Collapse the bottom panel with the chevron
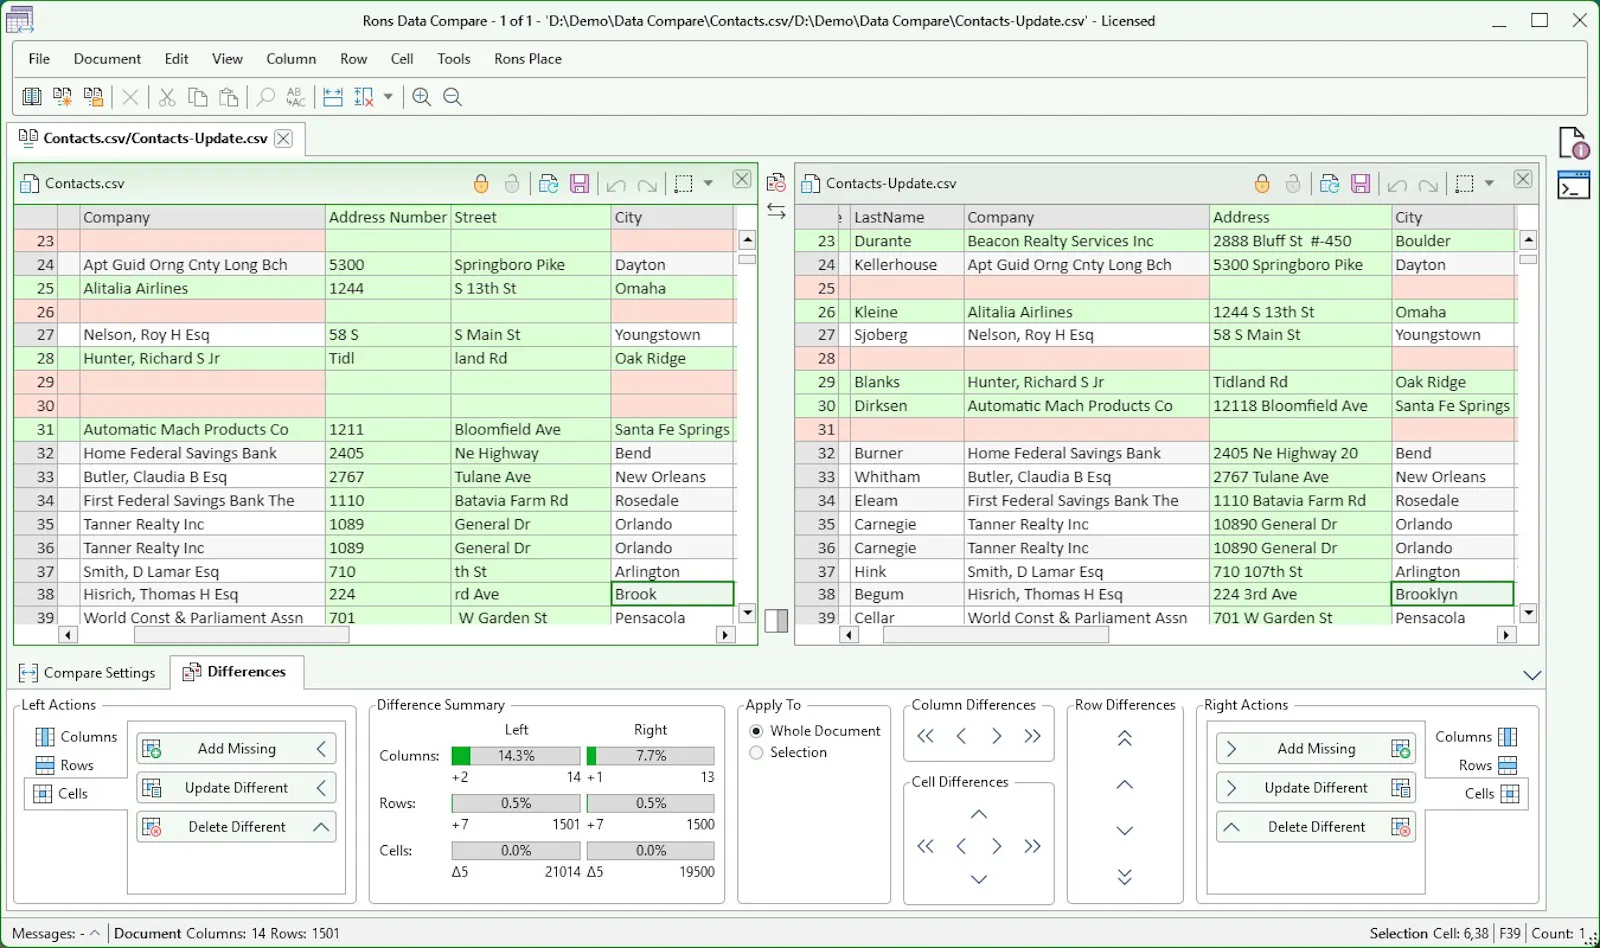This screenshot has height=948, width=1600. point(1532,676)
